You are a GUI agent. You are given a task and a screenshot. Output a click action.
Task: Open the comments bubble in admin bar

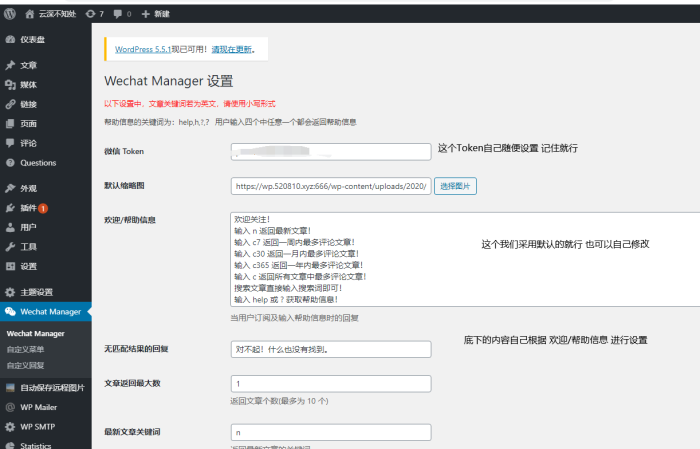122,14
